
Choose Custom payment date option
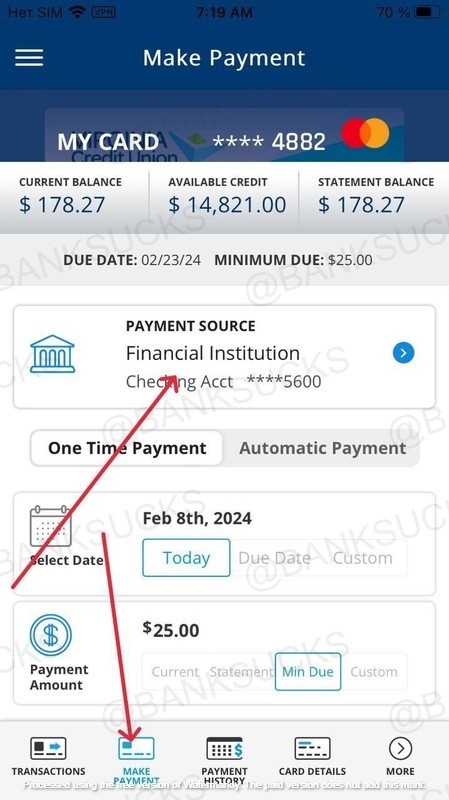pos(363,558)
